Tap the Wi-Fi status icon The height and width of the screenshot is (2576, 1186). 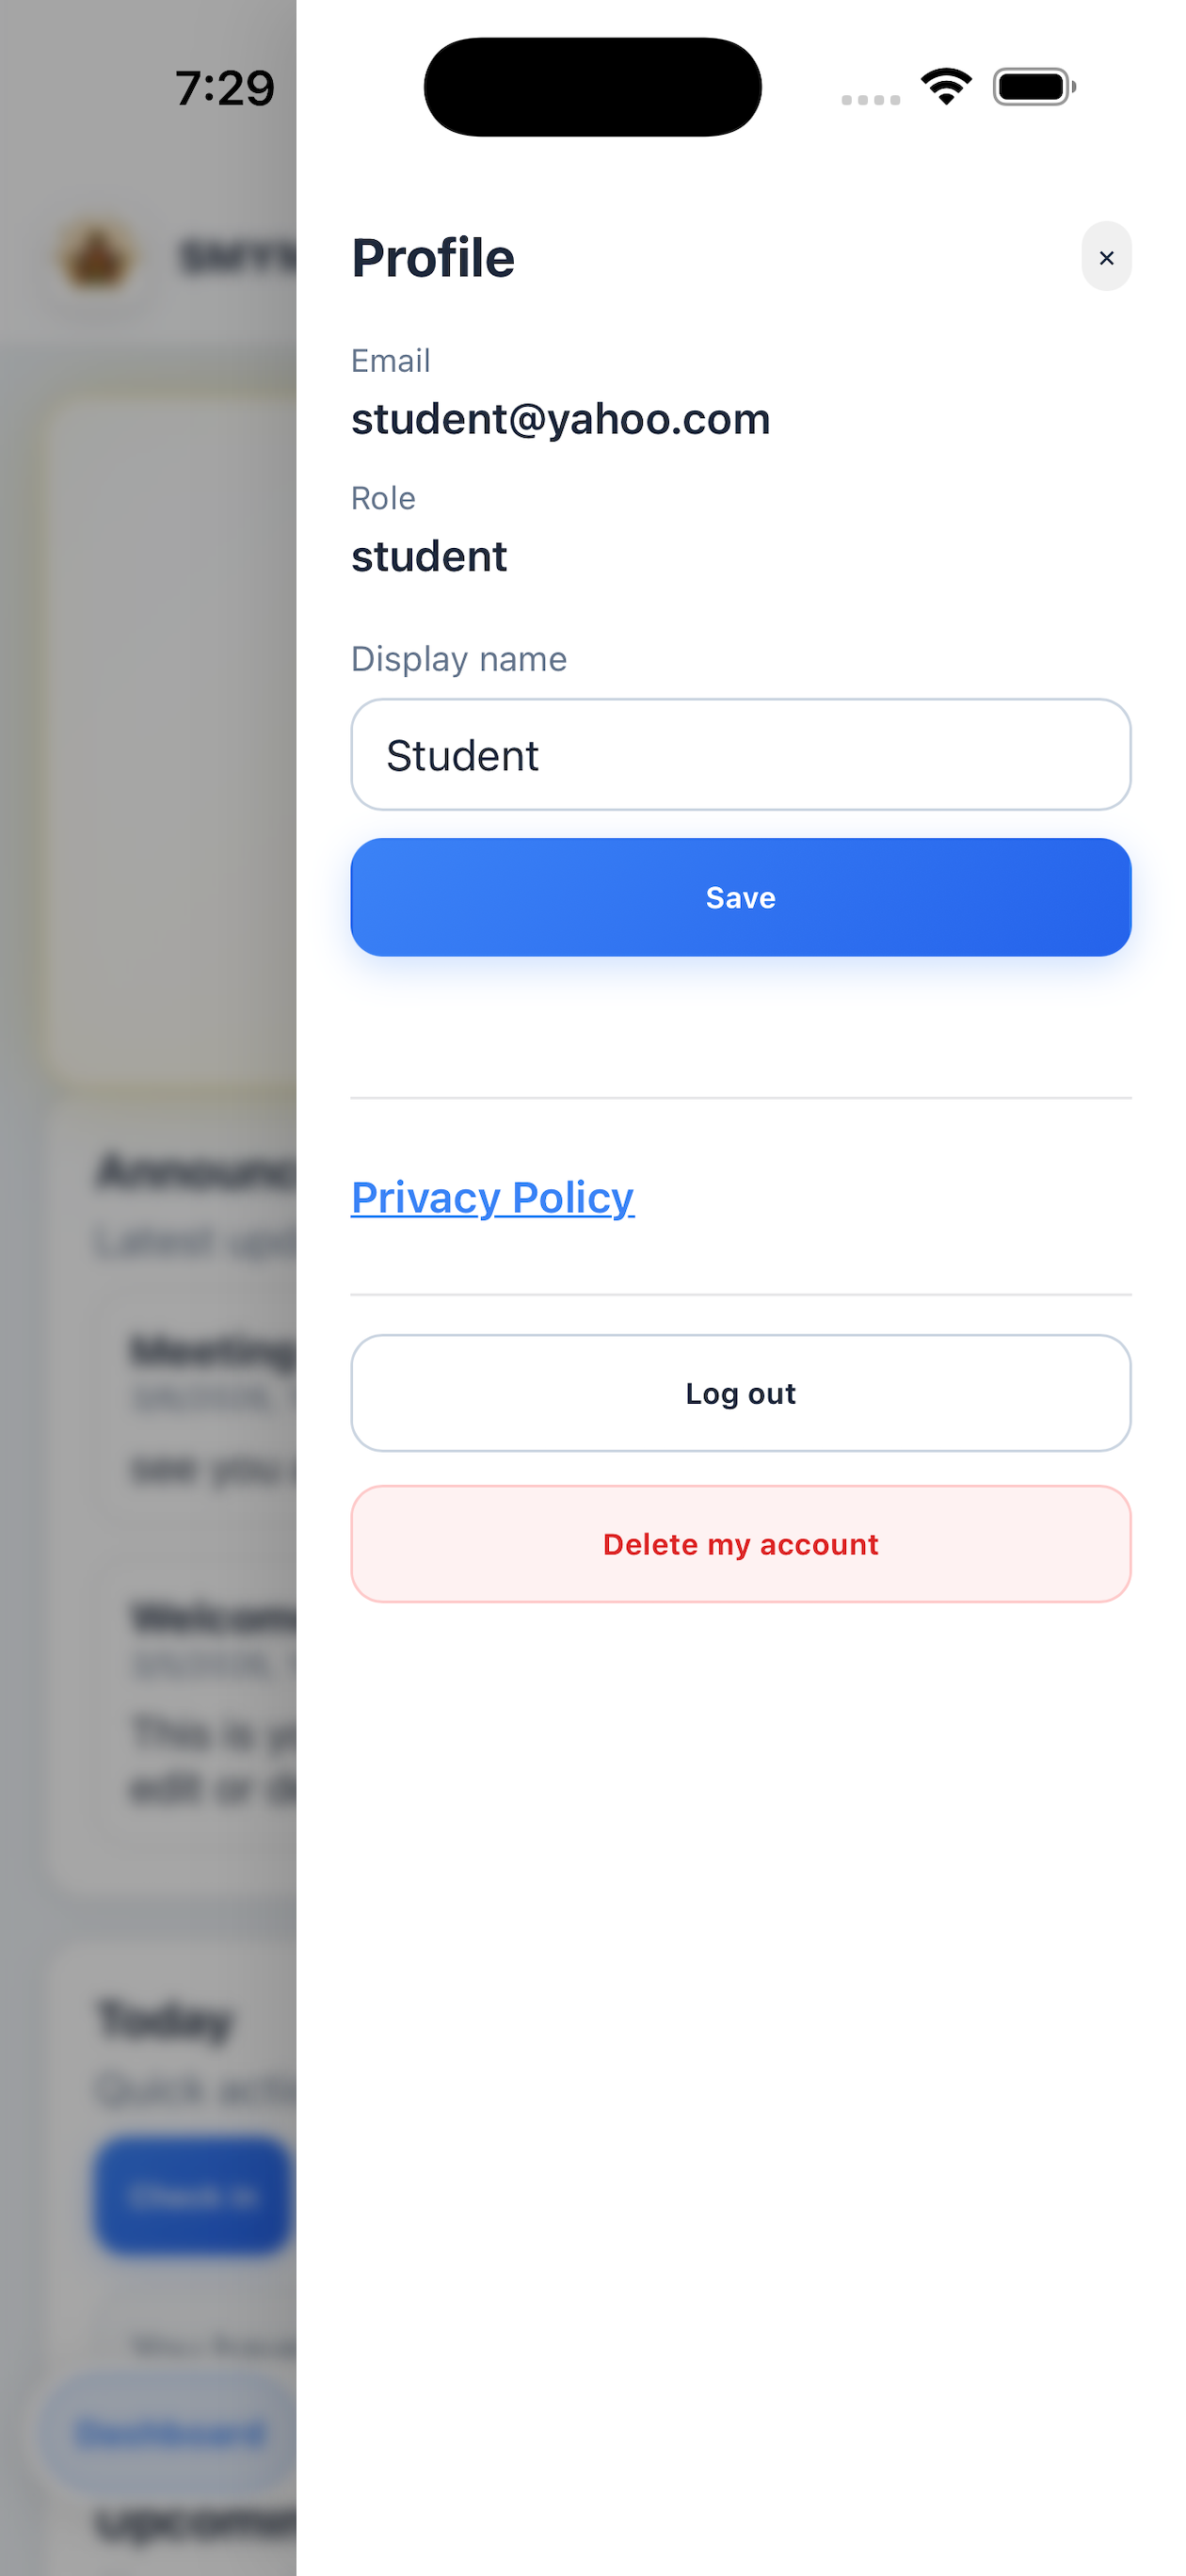click(x=946, y=87)
